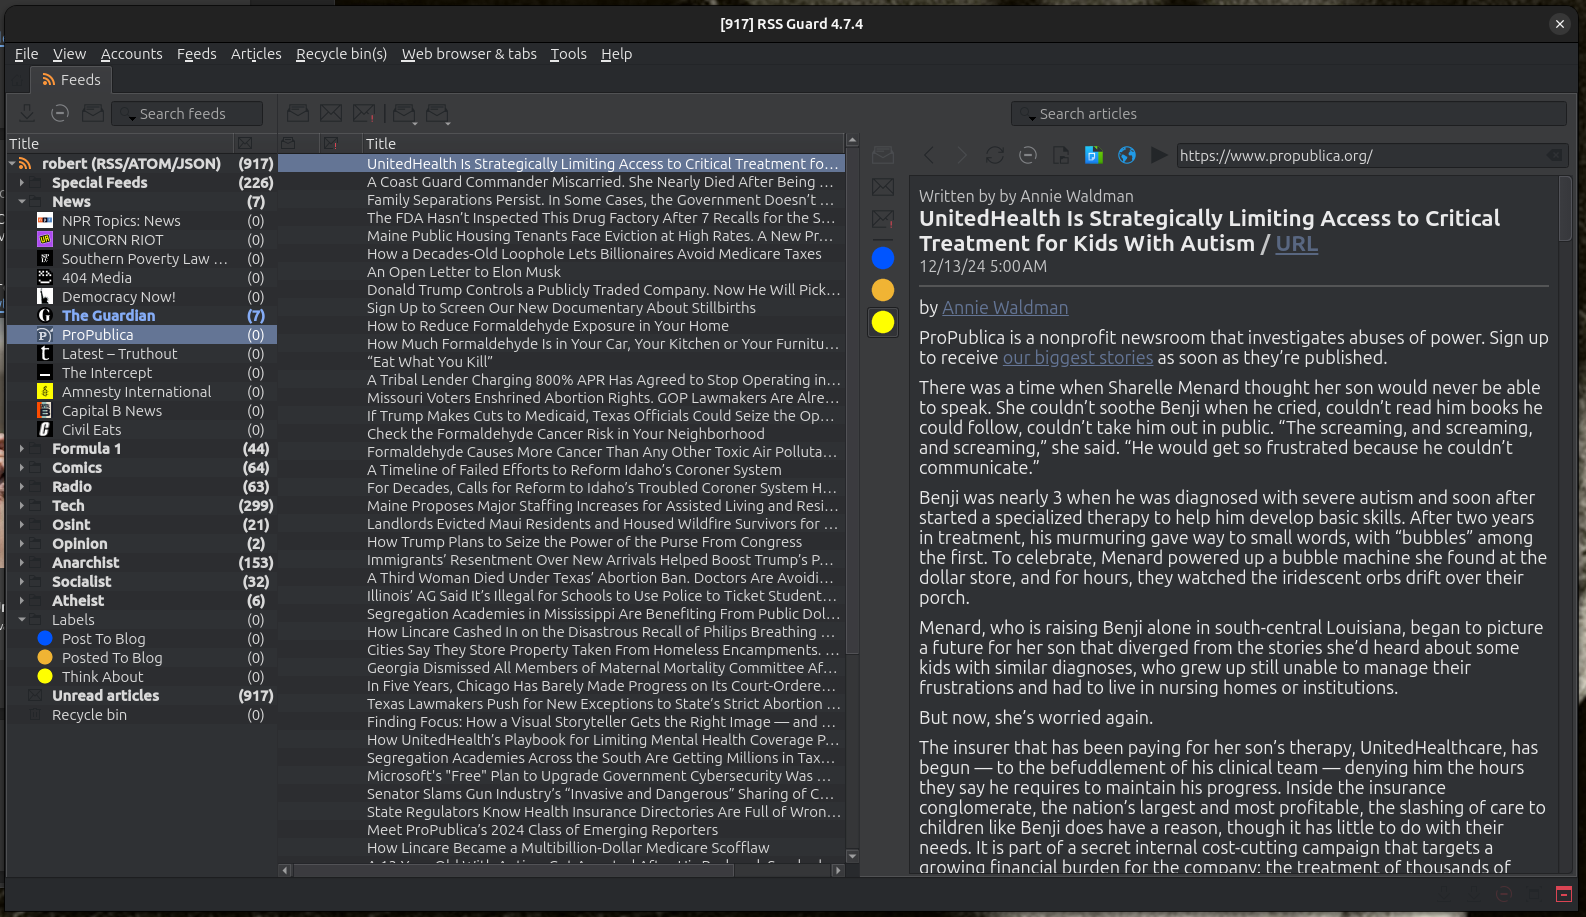
Task: Toggle the yellow Think About label button
Action: [x=883, y=322]
